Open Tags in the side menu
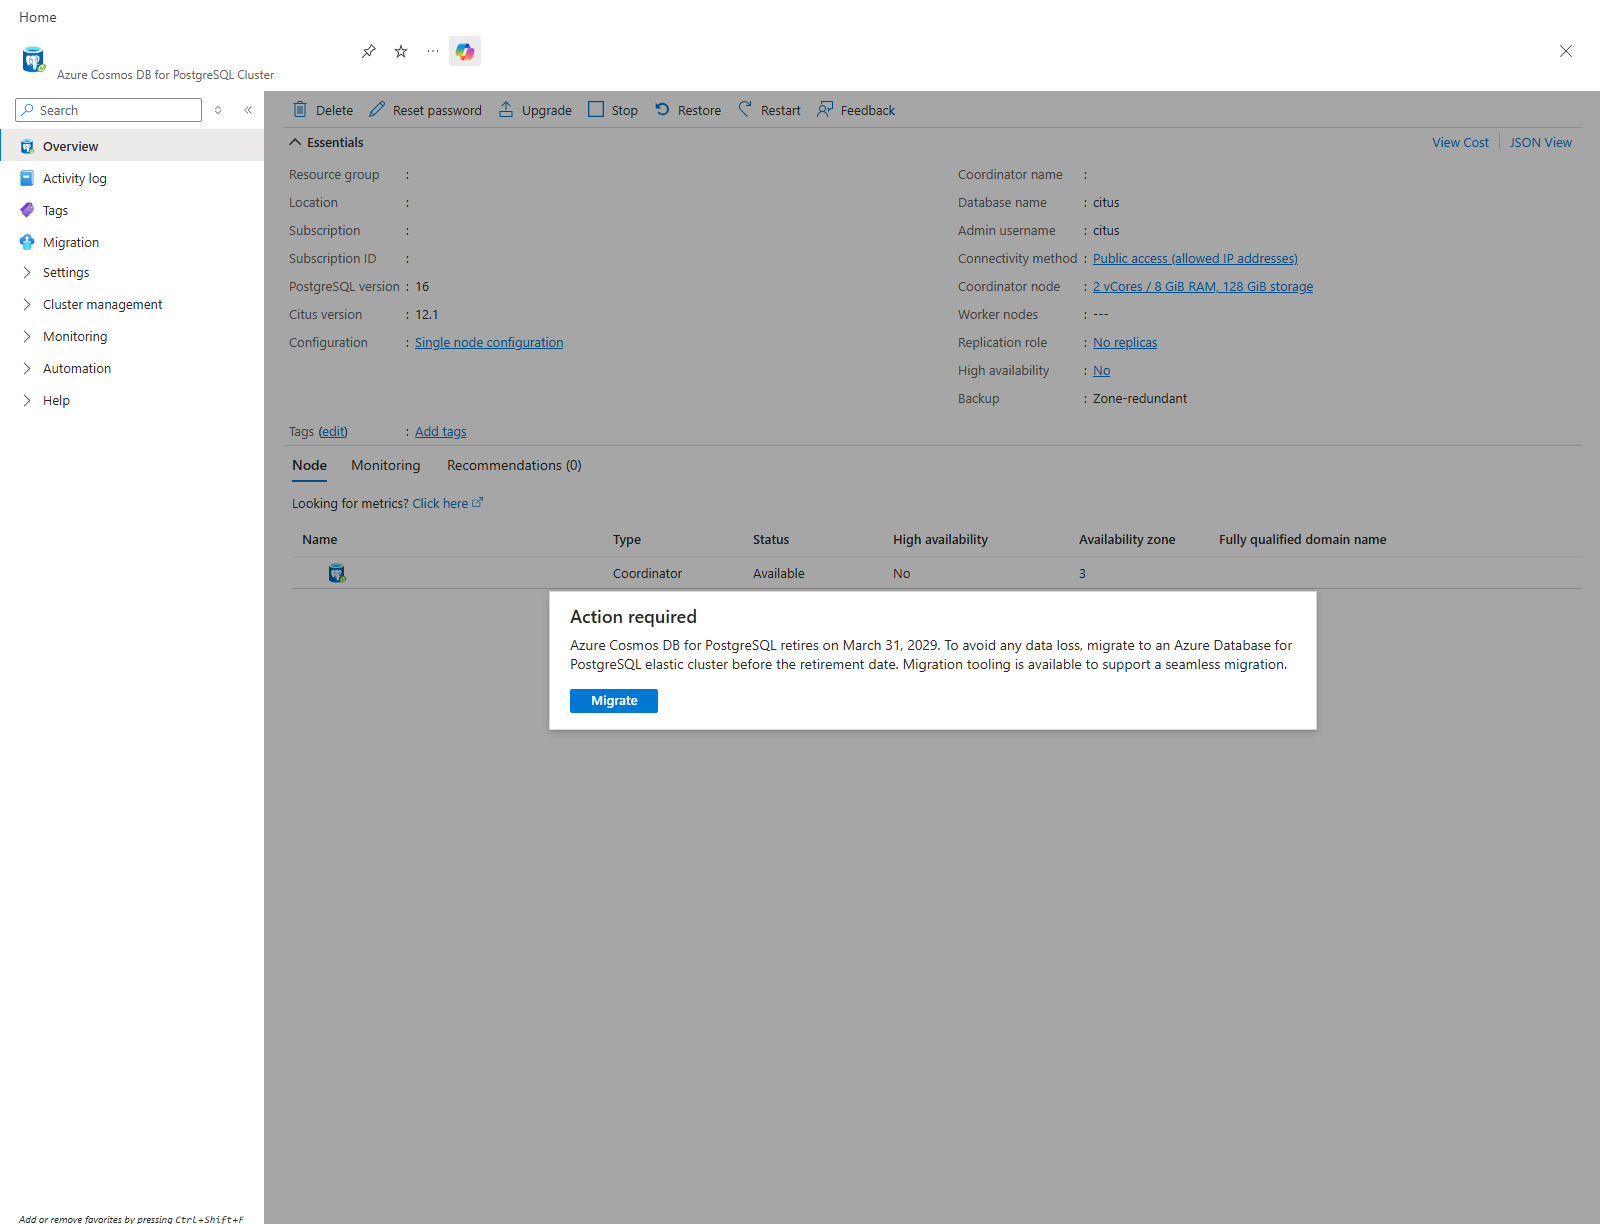Screen dimensions: 1600x1224 132,210
